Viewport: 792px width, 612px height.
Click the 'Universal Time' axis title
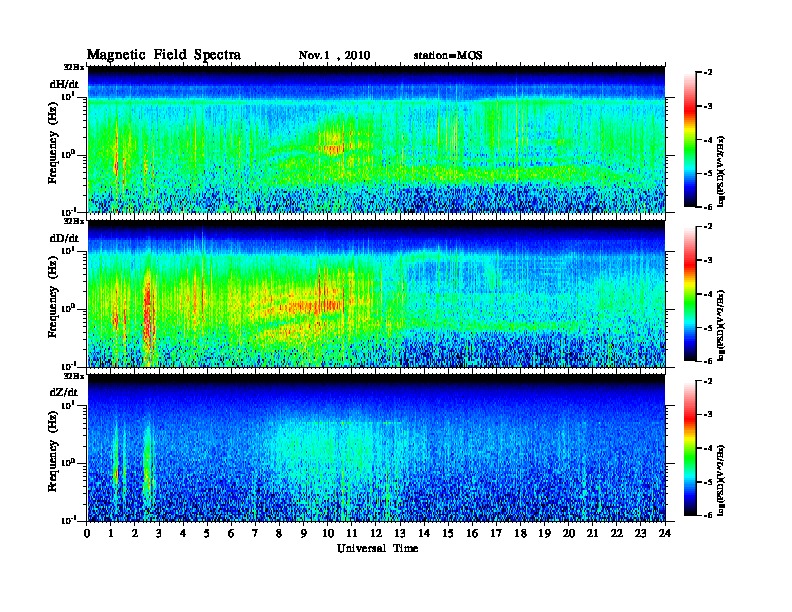[377, 548]
